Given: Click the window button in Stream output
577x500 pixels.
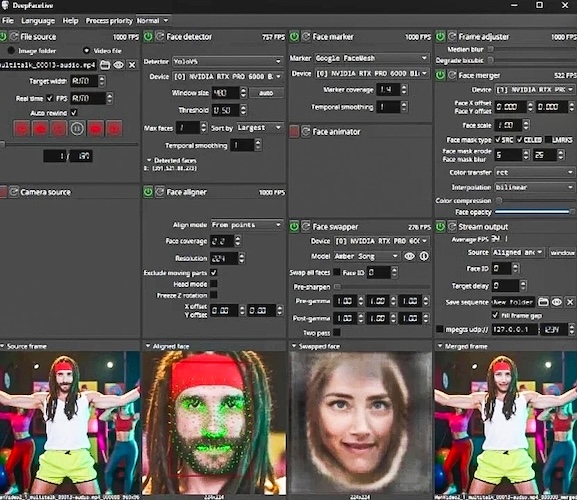Looking at the screenshot, I should click(562, 252).
